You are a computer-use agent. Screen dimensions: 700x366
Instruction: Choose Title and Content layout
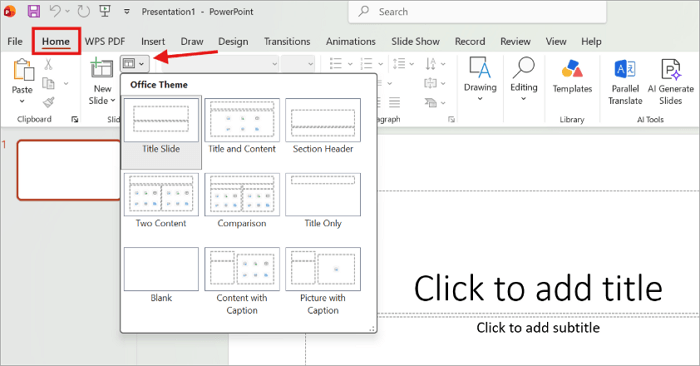click(242, 126)
